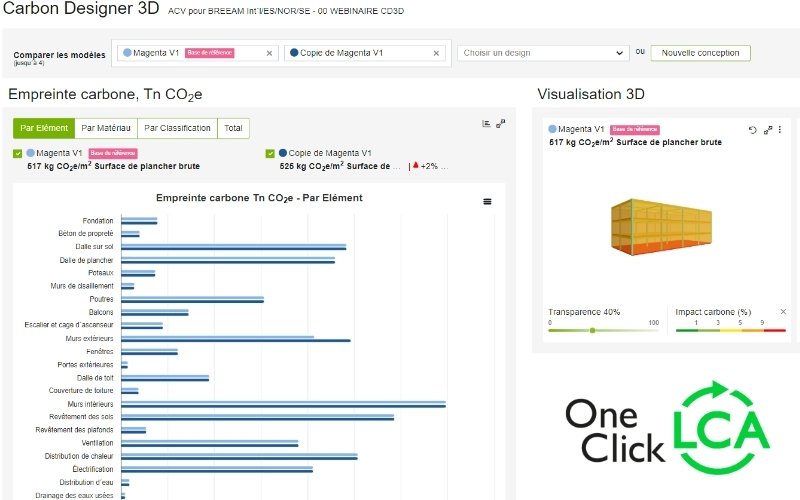Viewport: 800px width, 500px height.
Task: Close the Impact carbone legend
Action: [x=783, y=312]
